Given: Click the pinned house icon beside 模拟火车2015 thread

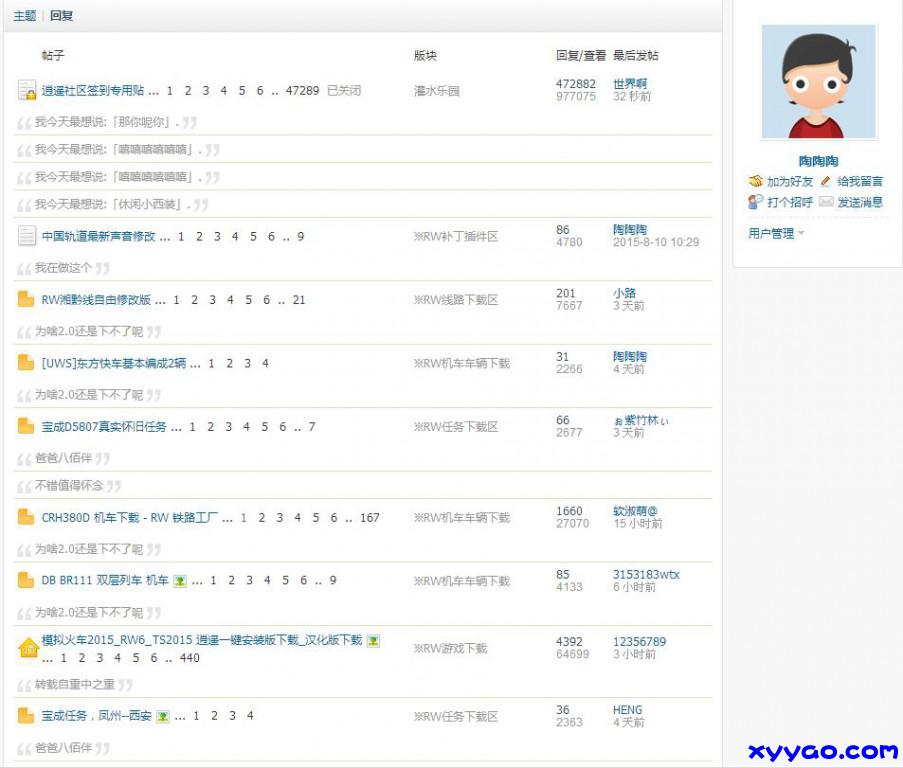Looking at the screenshot, I should (27, 649).
